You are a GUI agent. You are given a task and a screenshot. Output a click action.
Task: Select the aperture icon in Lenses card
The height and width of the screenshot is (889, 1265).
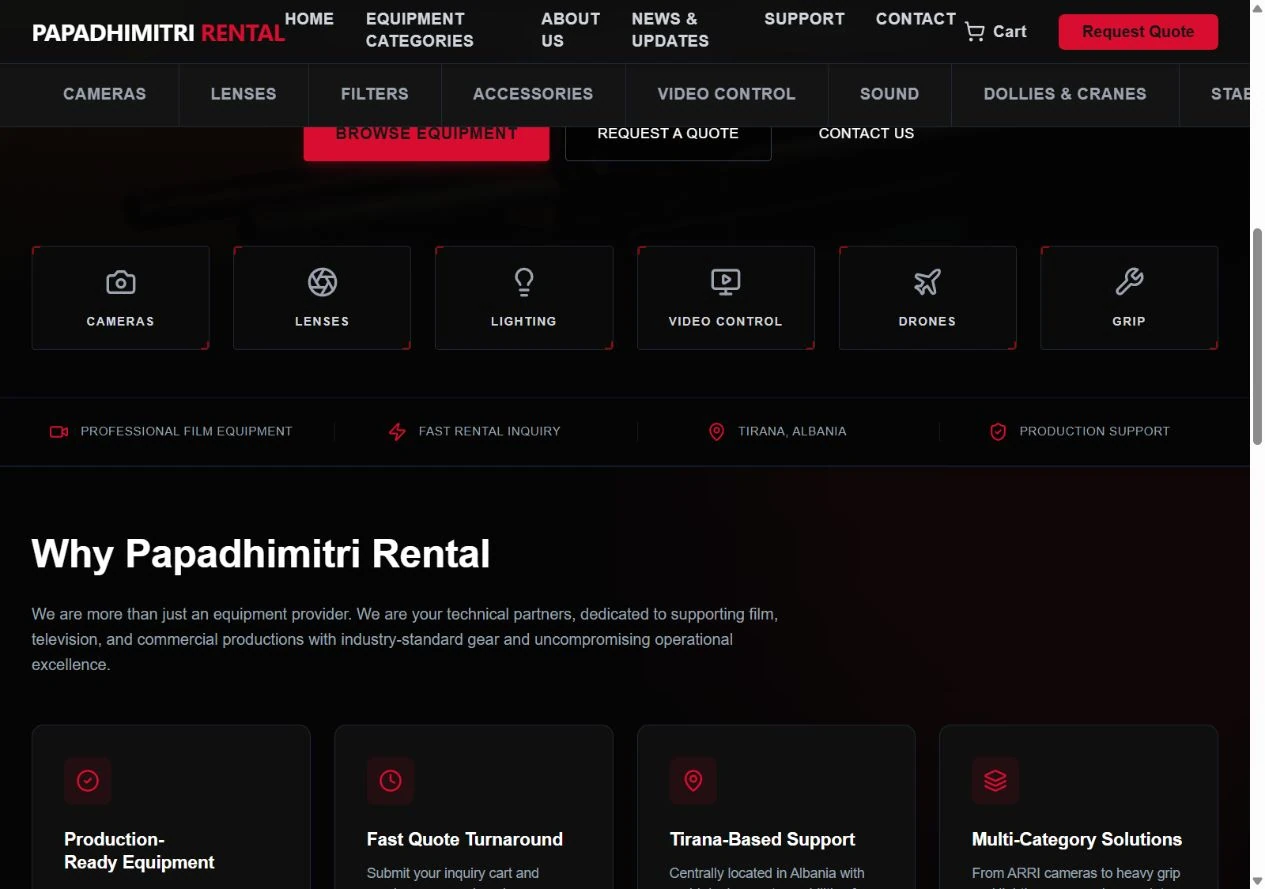(x=322, y=283)
